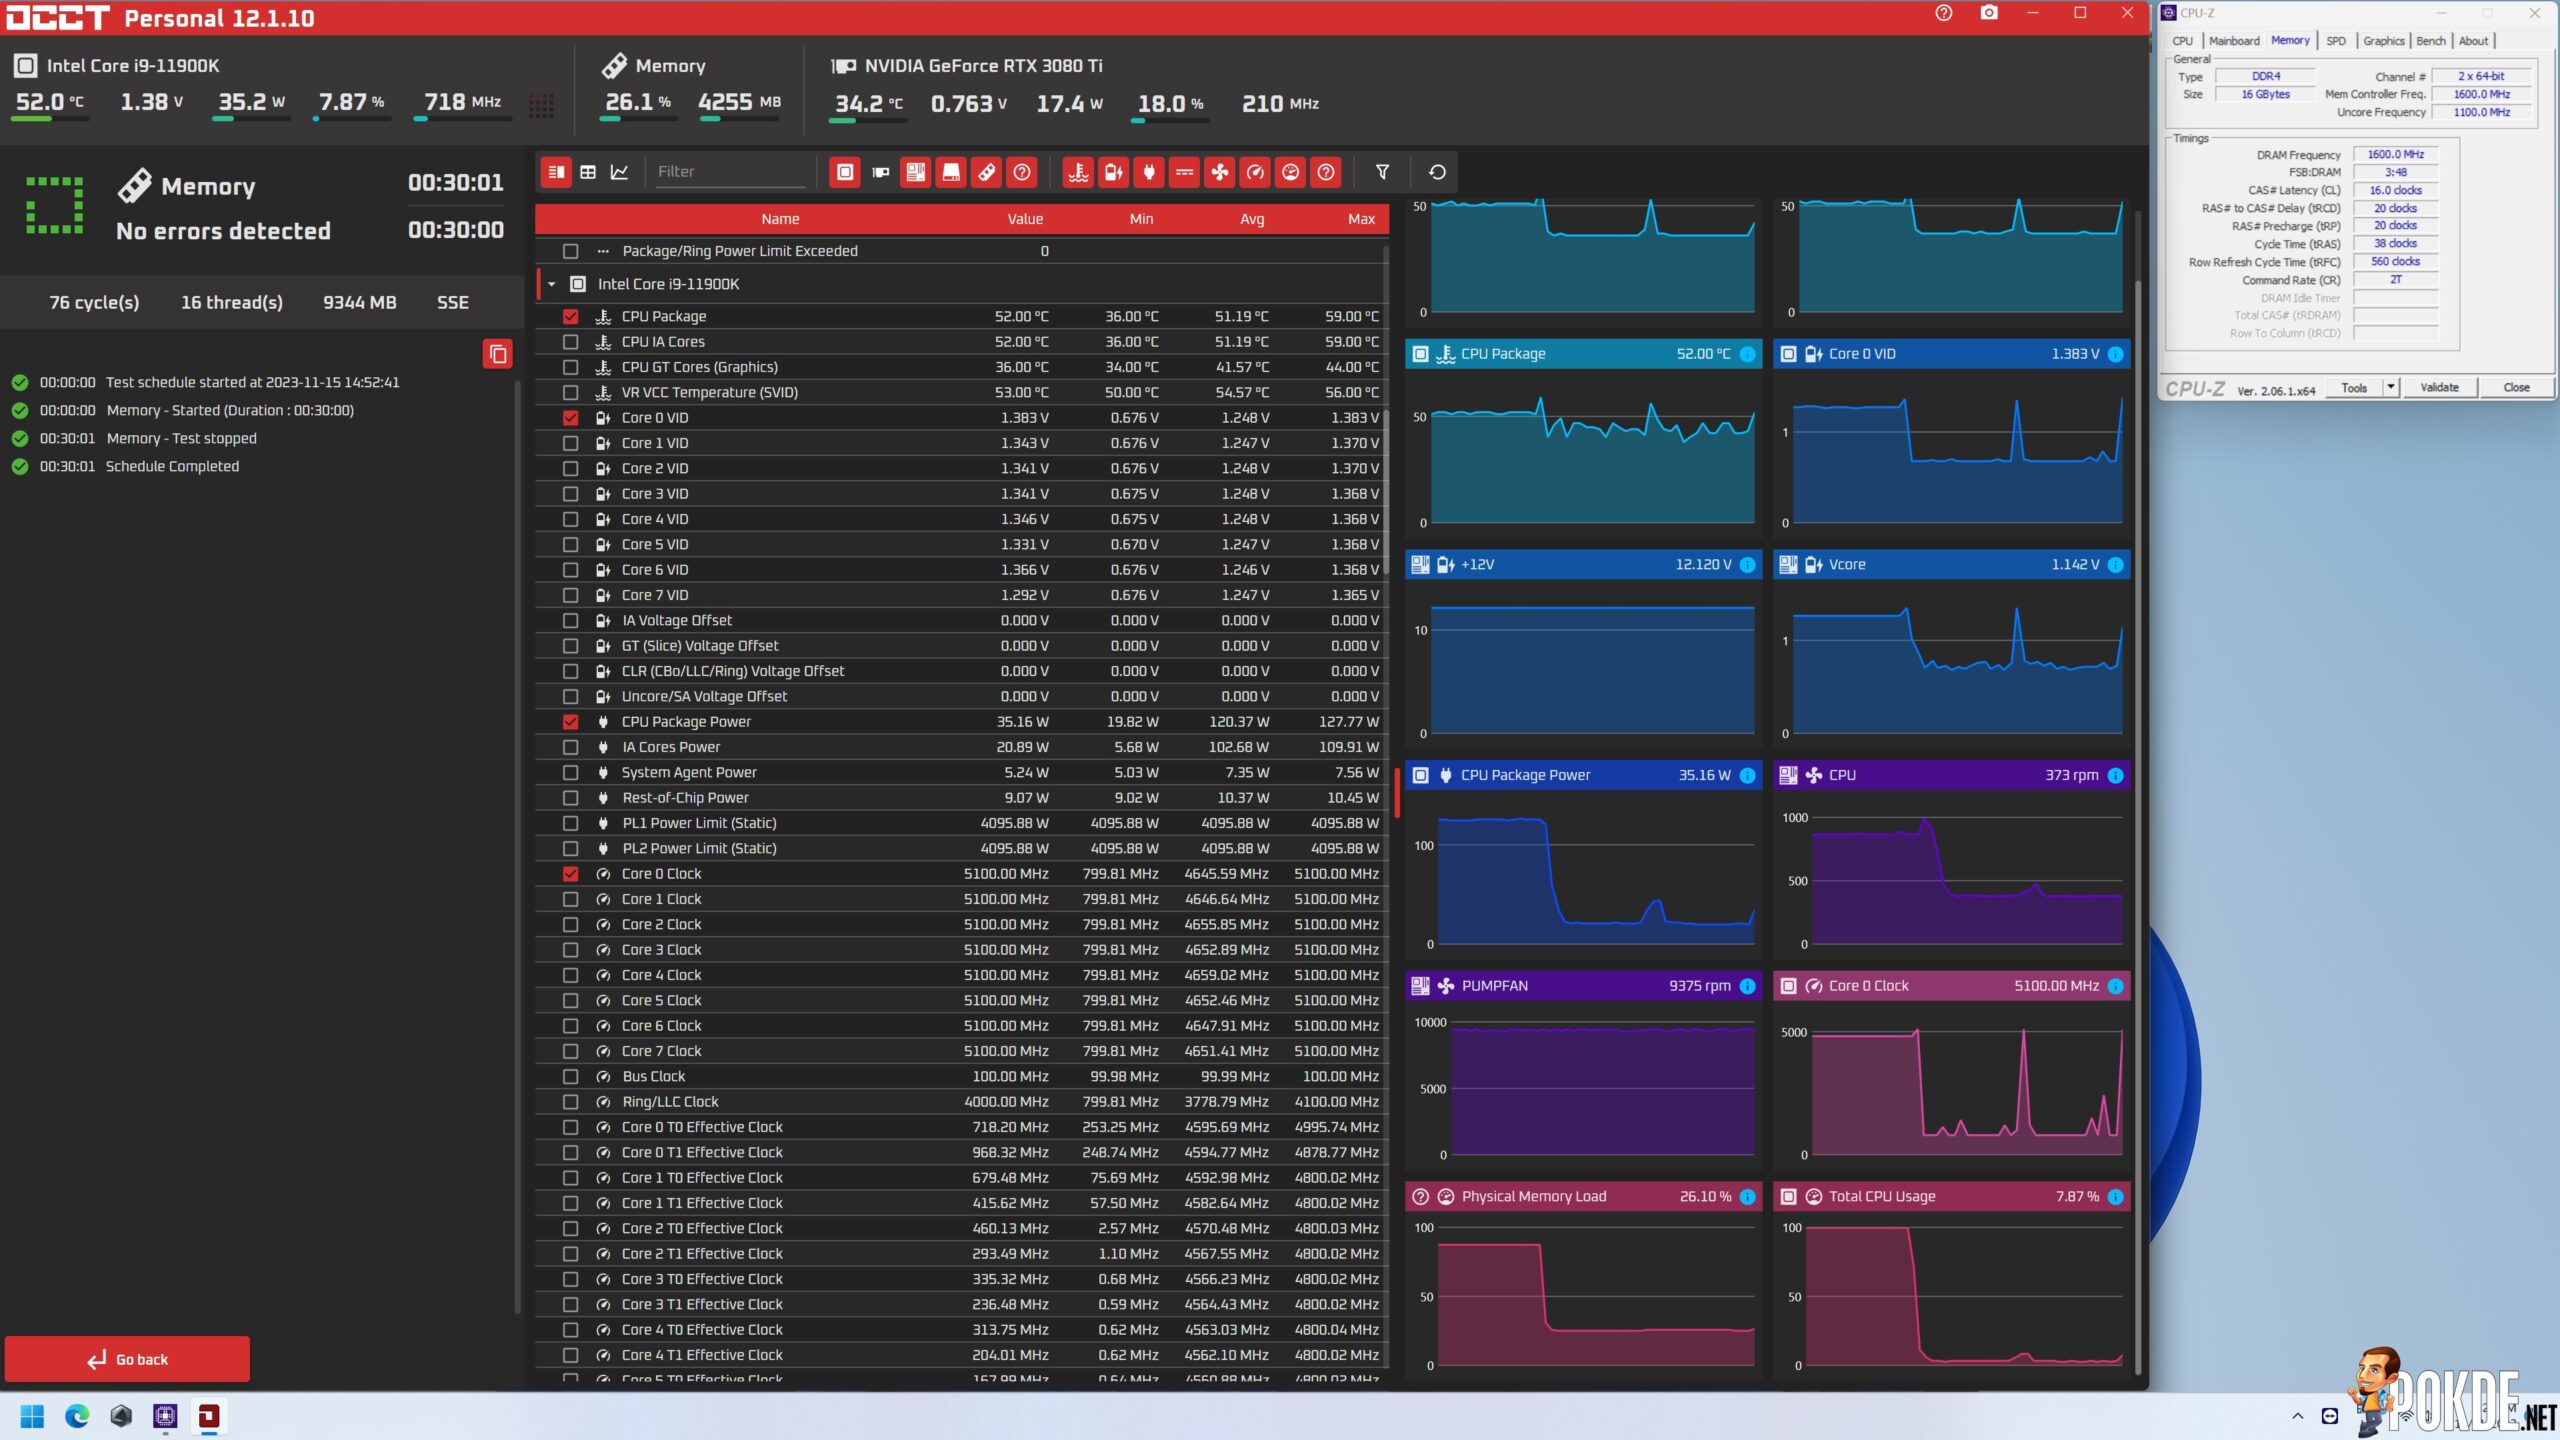Click the Validate button in CPU-Z

pos(2439,387)
